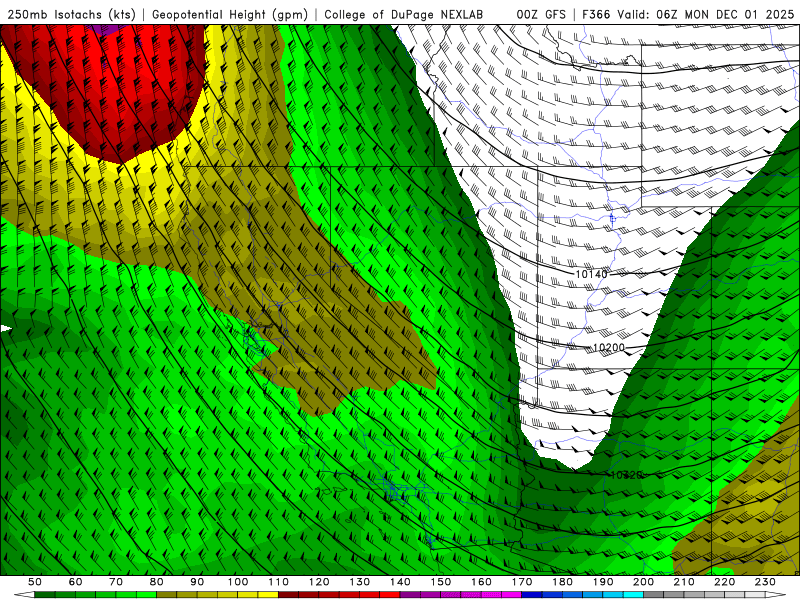Click the 110 value on the color scale
800x600 pixels.
279,582
